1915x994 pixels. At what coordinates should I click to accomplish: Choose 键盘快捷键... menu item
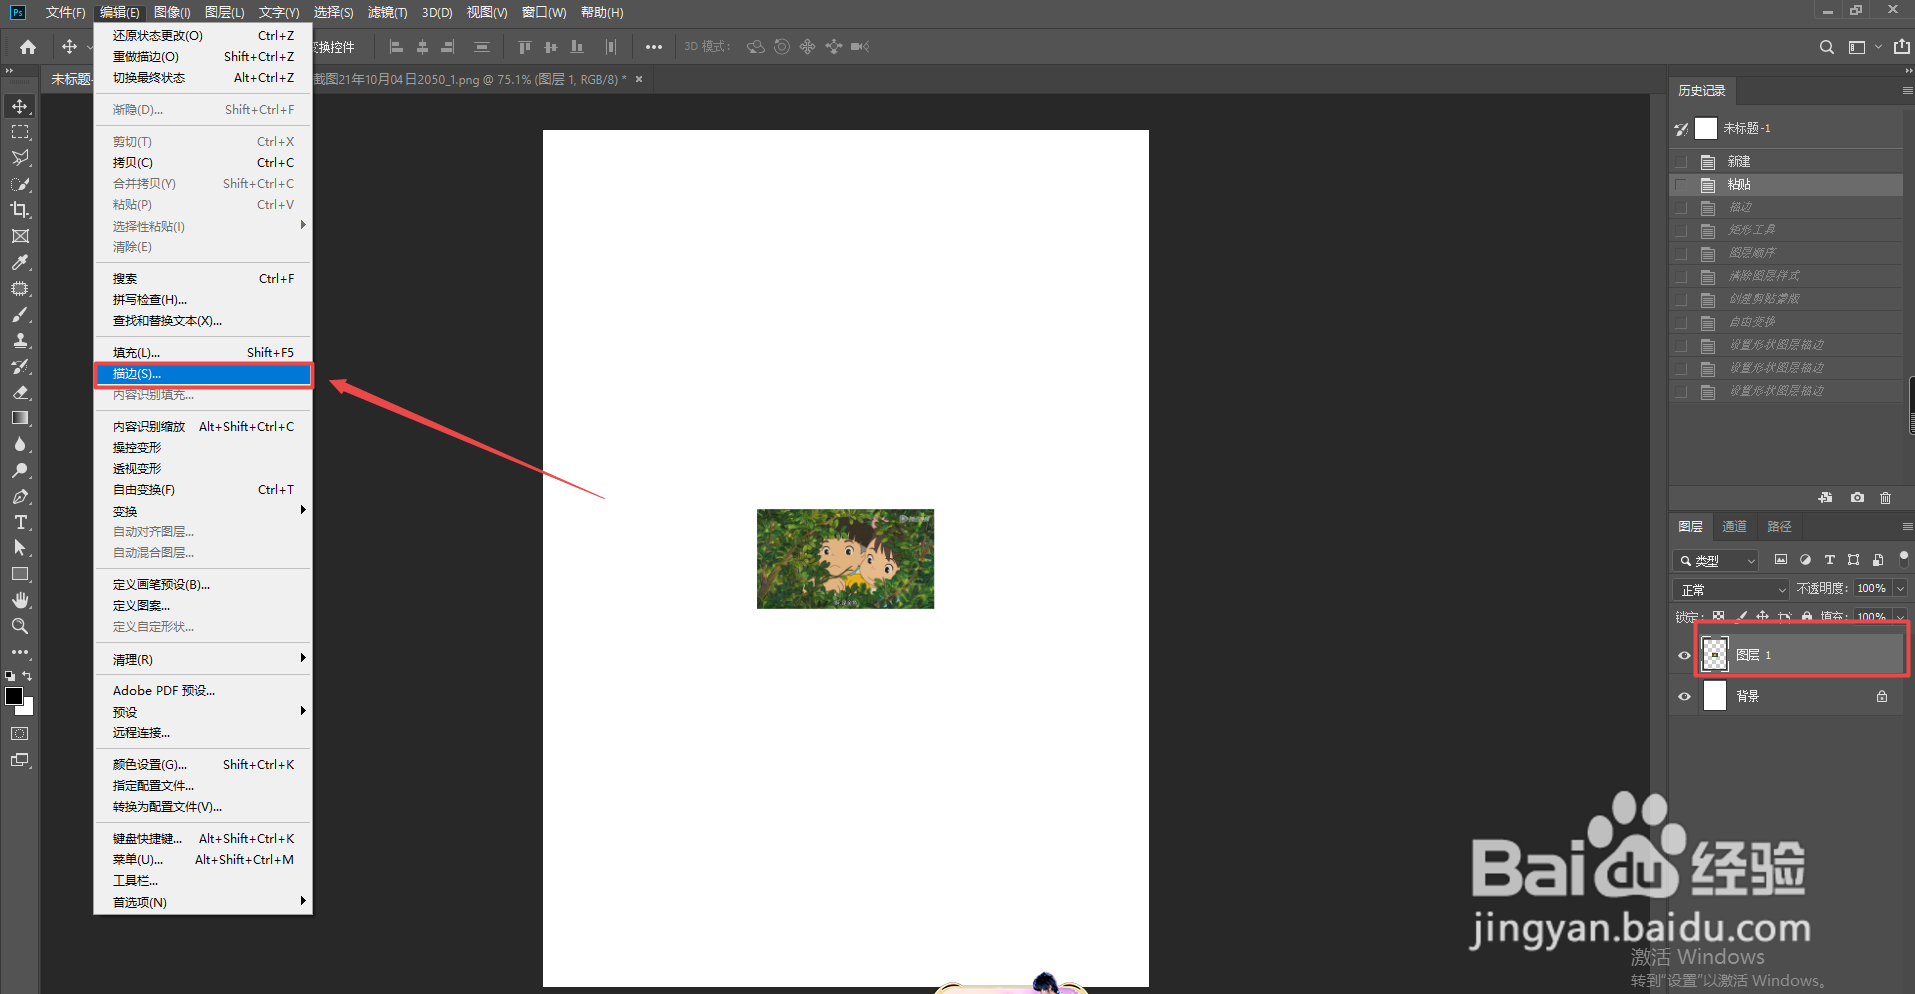click(x=203, y=839)
